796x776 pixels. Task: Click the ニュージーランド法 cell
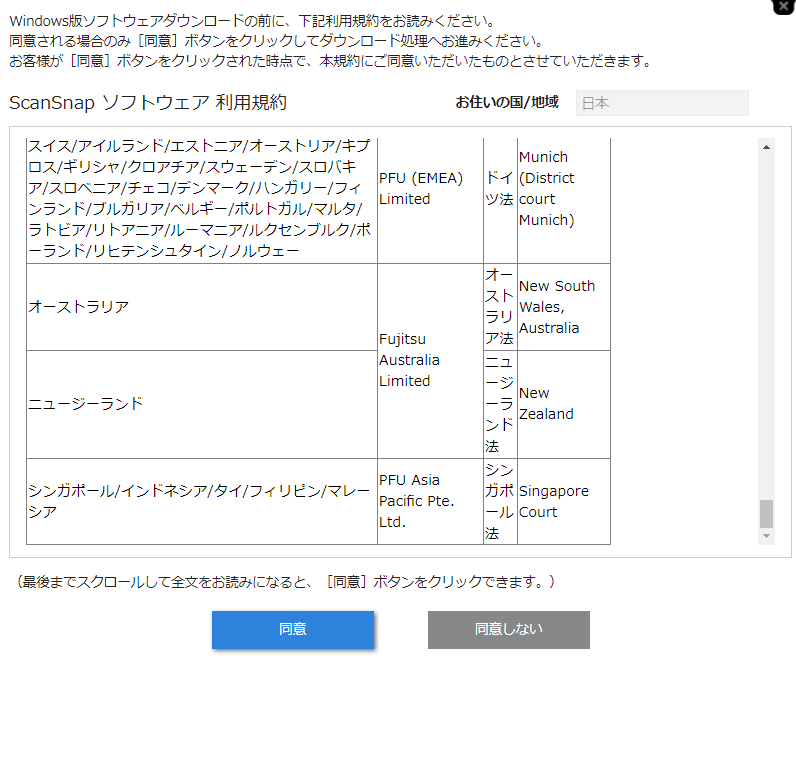point(501,404)
